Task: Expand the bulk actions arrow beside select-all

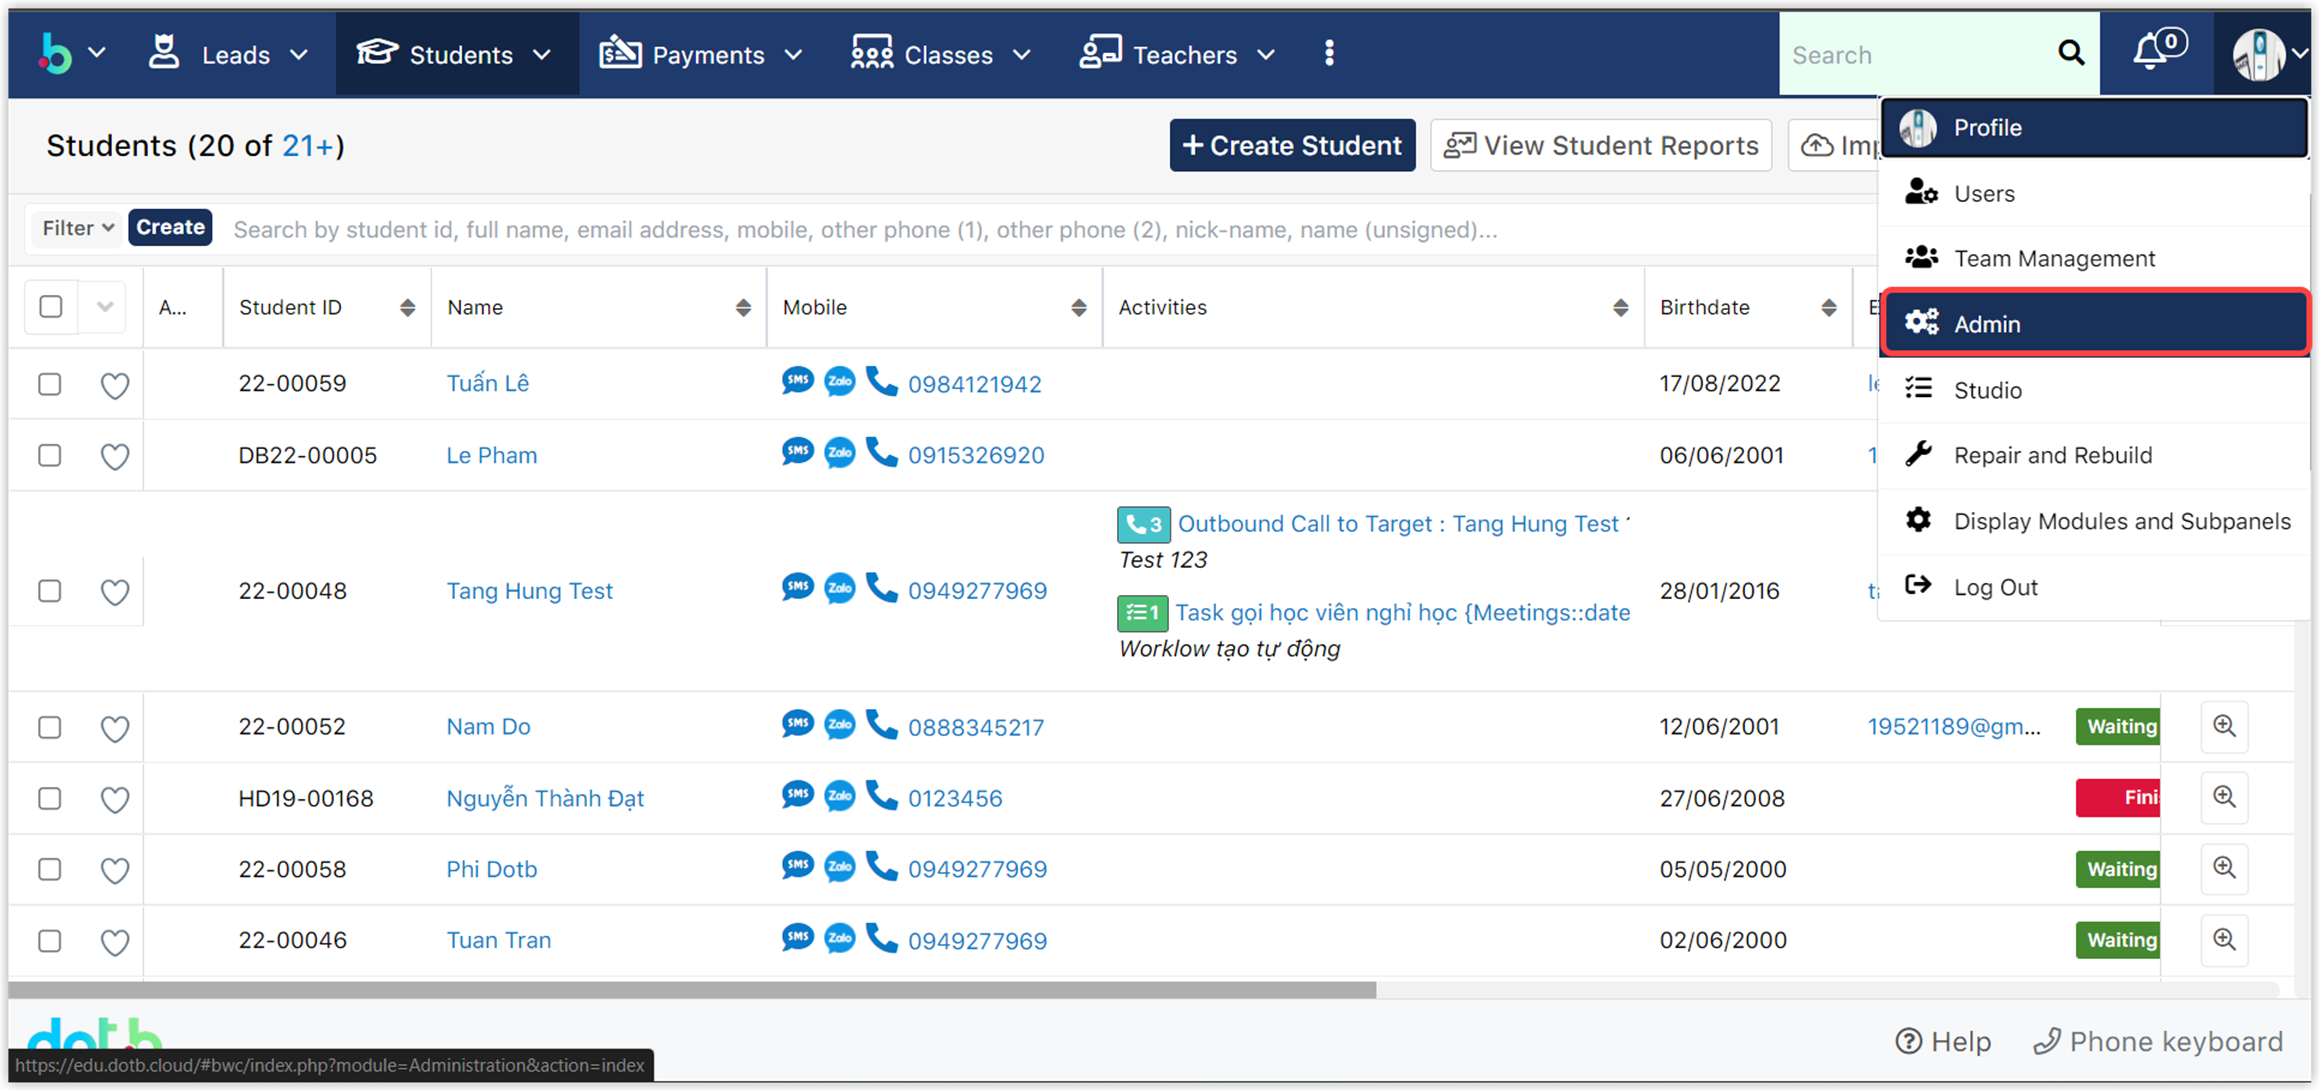Action: [105, 307]
